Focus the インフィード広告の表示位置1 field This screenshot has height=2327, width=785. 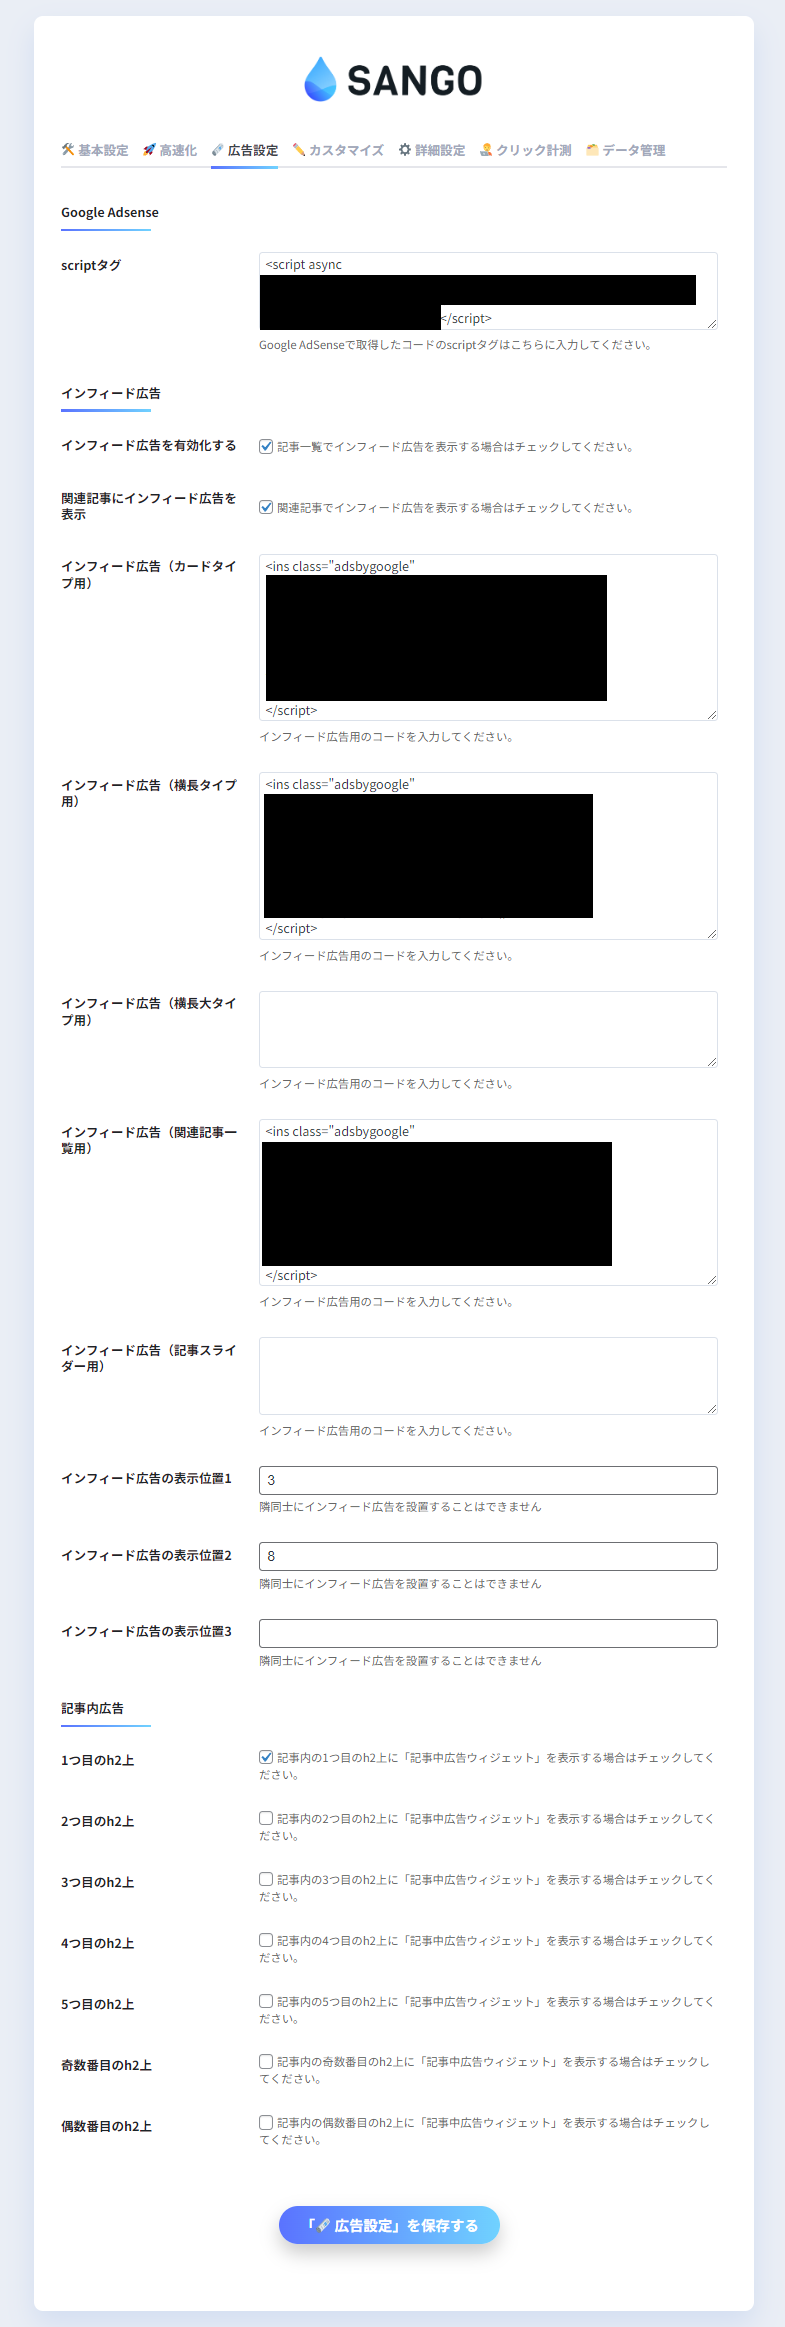point(488,1480)
